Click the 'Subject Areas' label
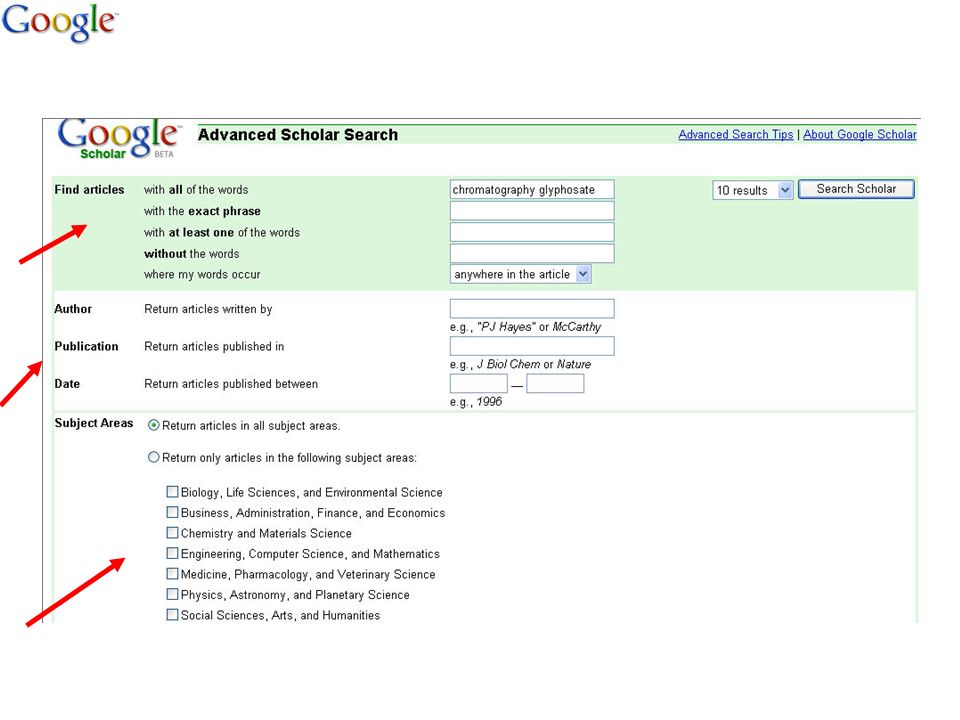 click(94, 423)
